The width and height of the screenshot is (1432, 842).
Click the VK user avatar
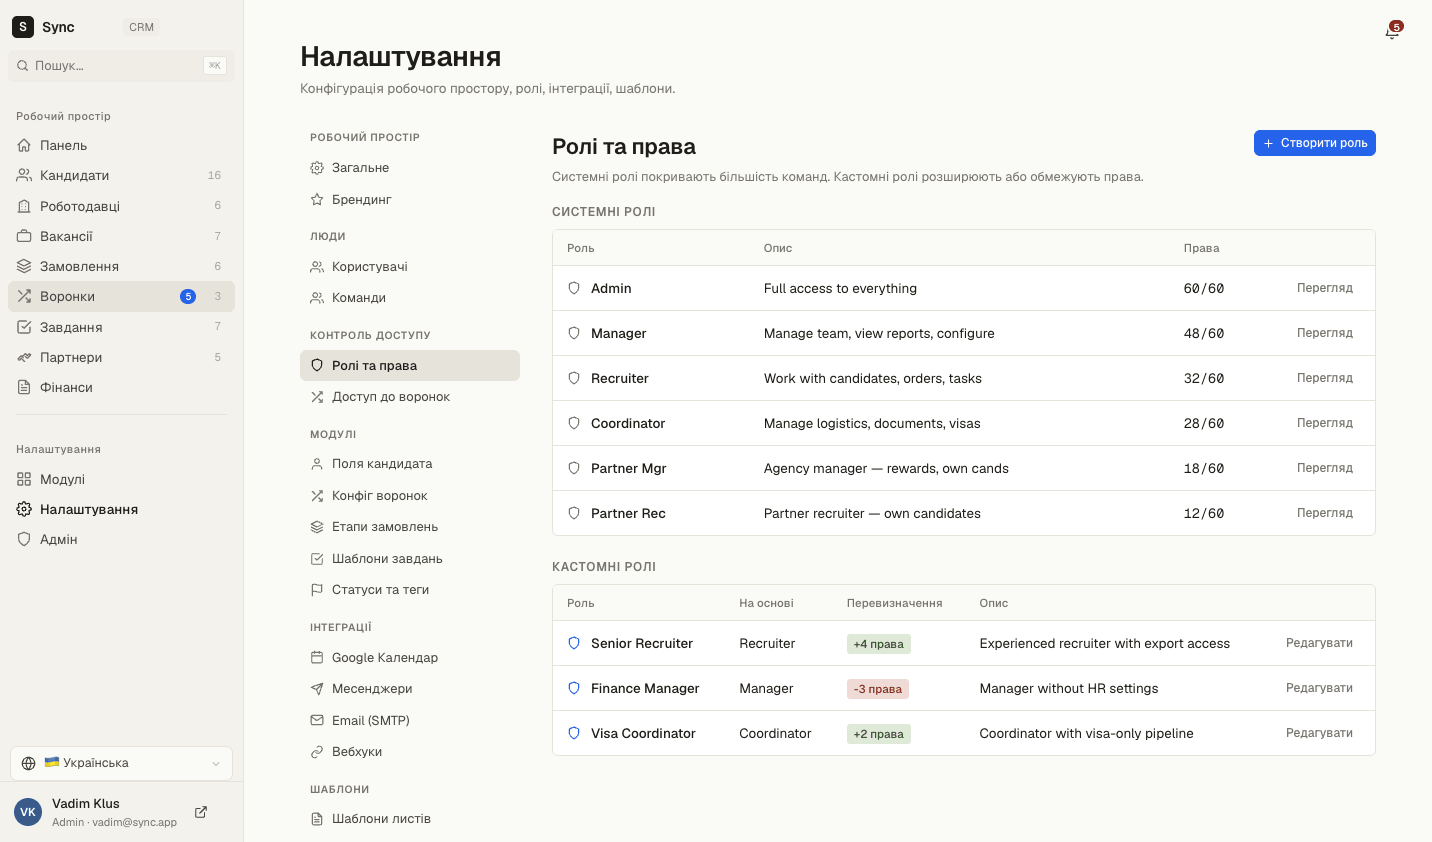[x=28, y=812]
